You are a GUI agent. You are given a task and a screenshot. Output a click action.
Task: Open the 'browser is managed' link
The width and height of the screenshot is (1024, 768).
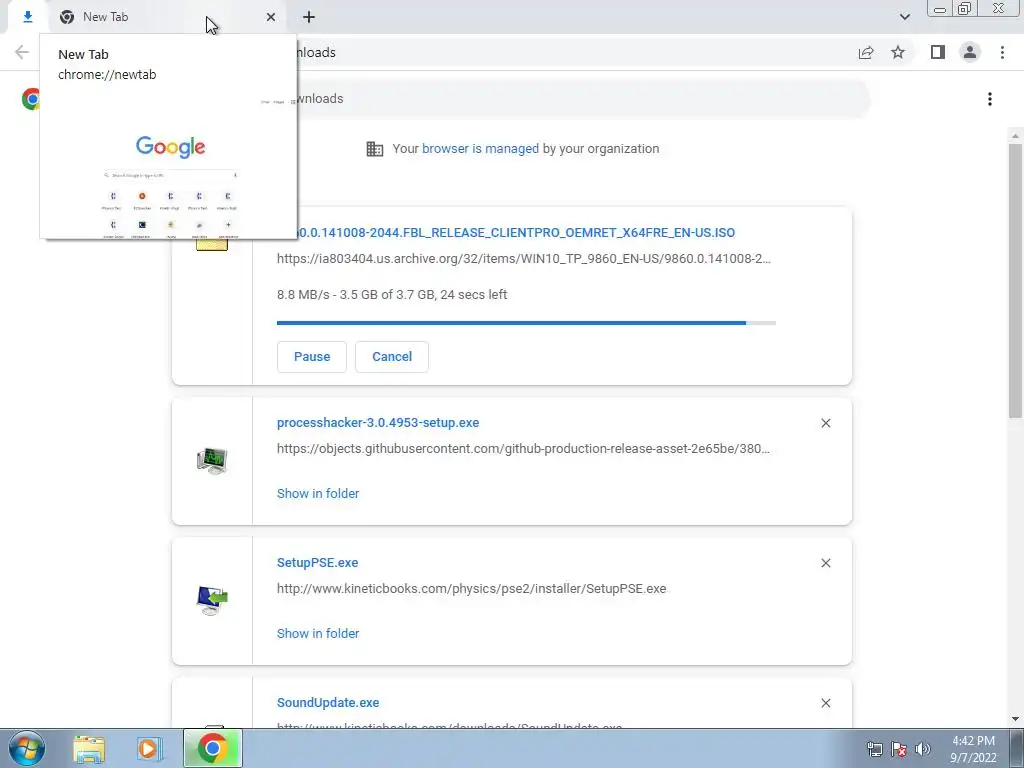click(480, 149)
